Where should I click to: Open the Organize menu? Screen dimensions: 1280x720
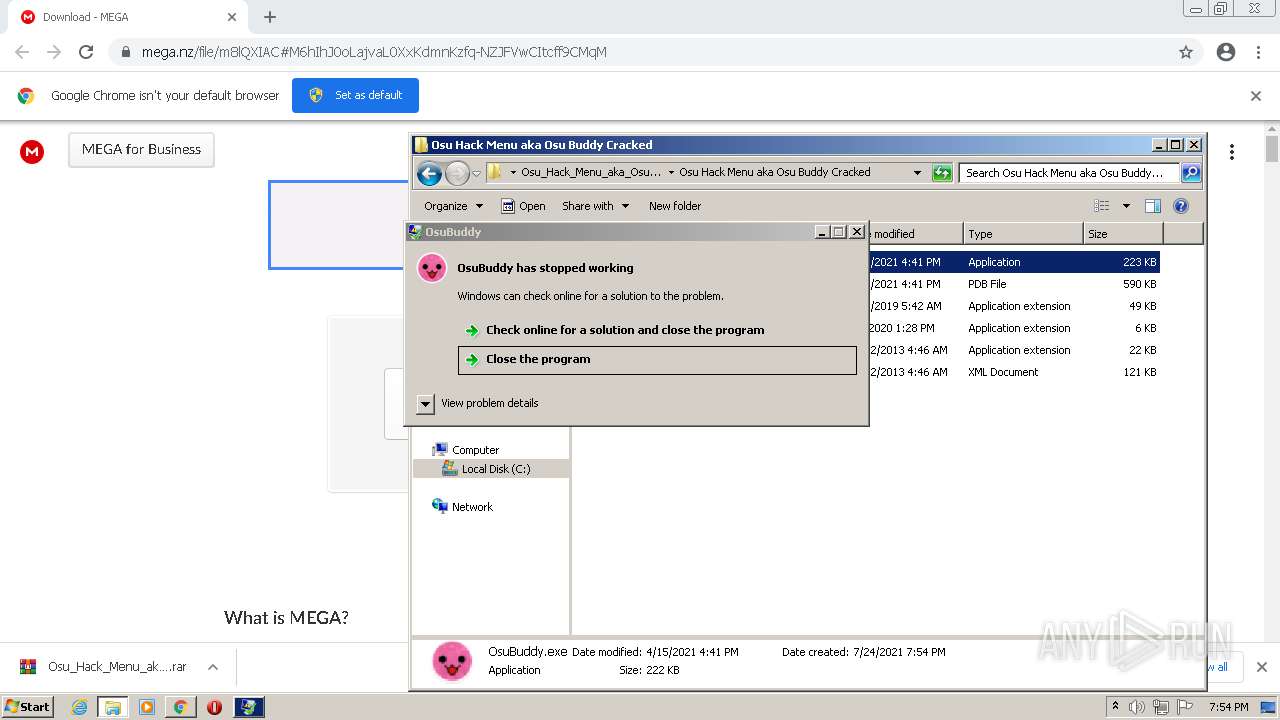pyautogui.click(x=453, y=206)
